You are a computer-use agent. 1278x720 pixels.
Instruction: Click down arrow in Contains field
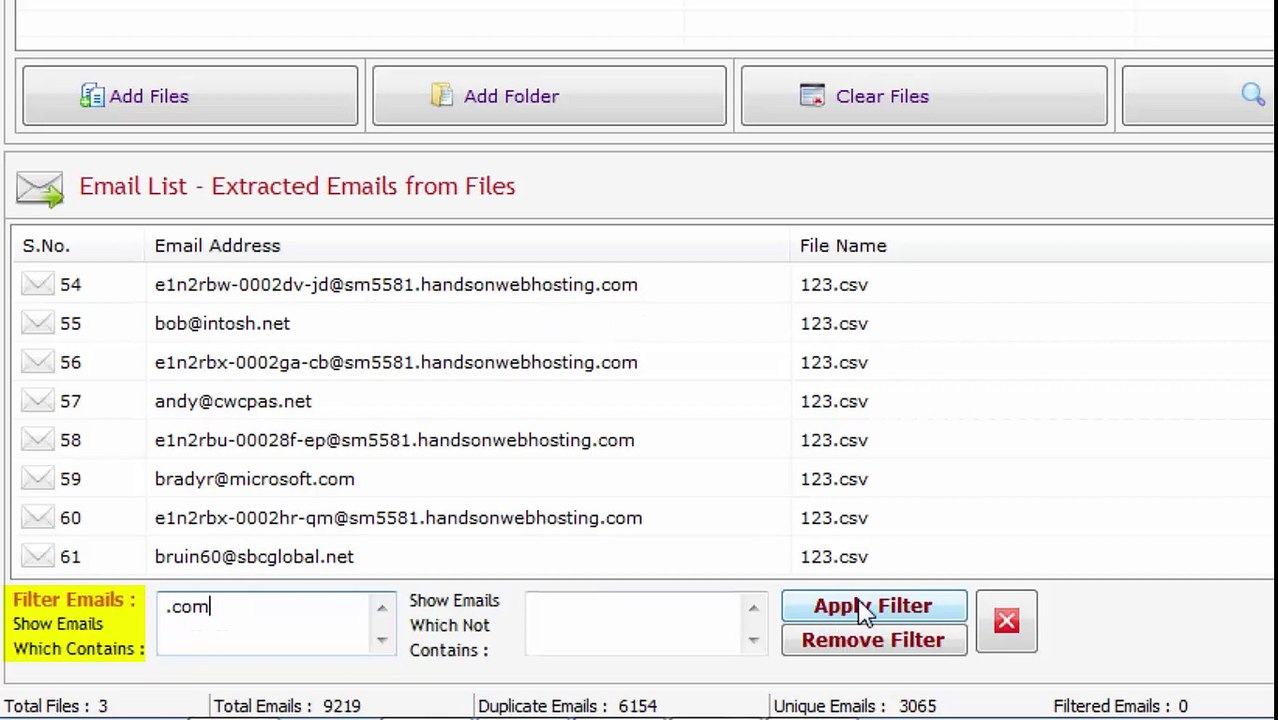[382, 640]
